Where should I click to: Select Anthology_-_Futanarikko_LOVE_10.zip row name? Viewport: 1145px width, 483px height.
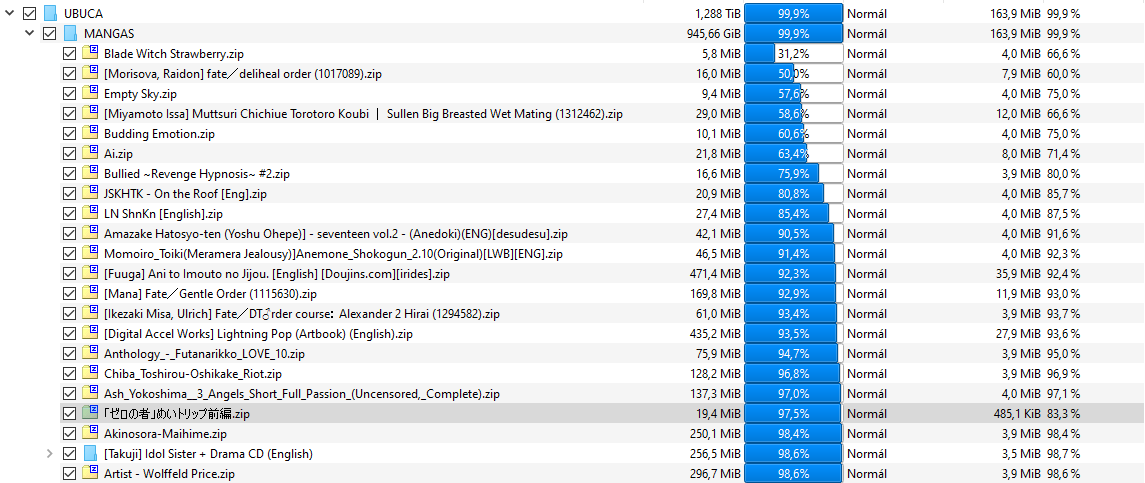pyautogui.click(x=204, y=354)
